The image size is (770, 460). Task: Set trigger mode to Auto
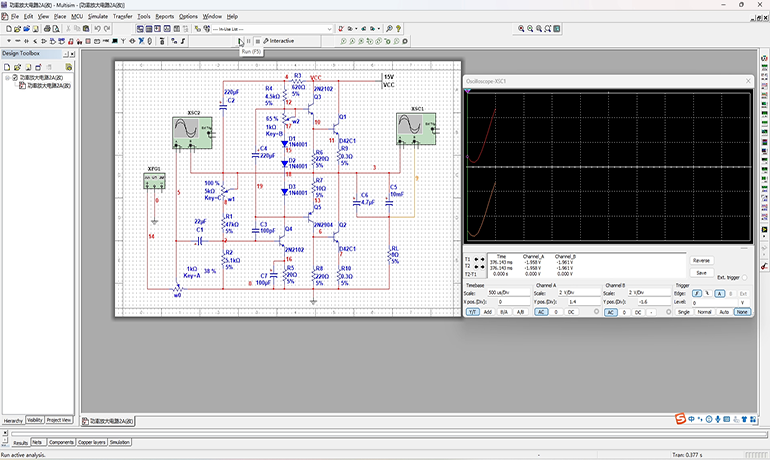tap(724, 312)
